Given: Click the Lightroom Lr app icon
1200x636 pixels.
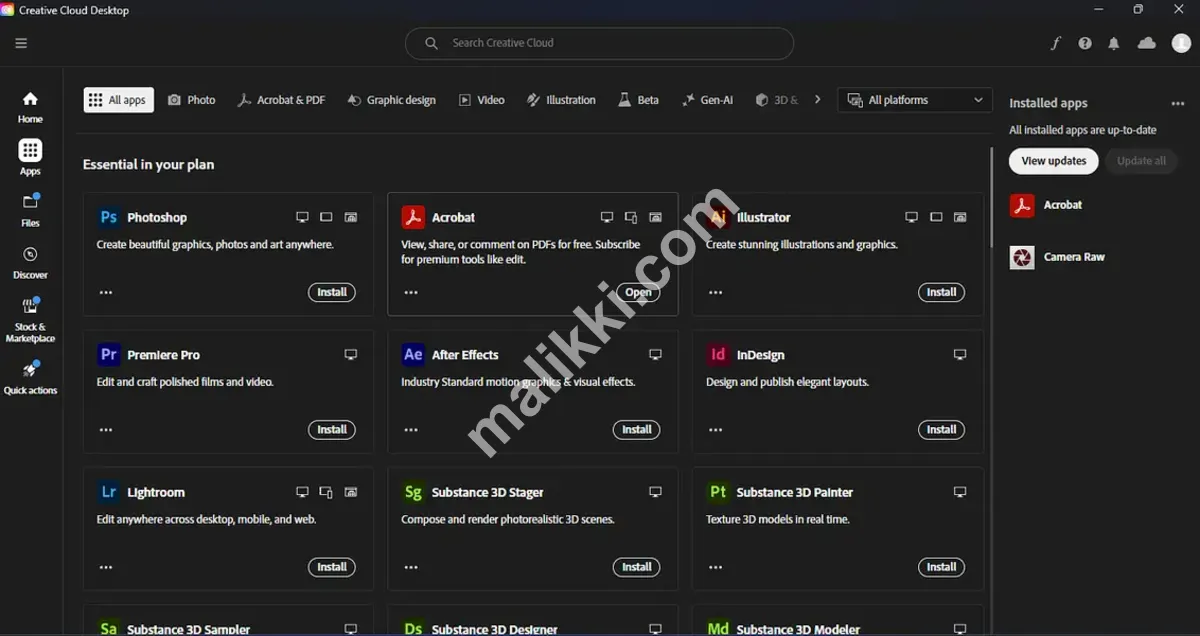Looking at the screenshot, I should click(109, 492).
